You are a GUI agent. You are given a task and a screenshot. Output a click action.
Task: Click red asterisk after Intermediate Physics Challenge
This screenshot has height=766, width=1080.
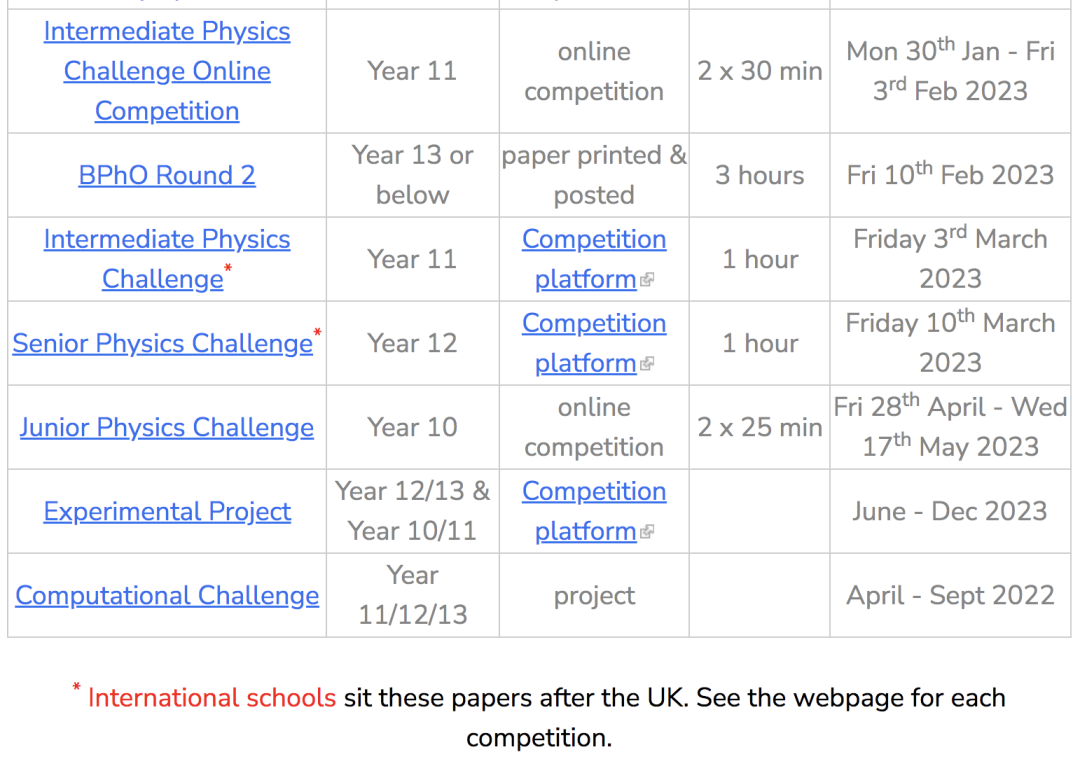pyautogui.click(x=228, y=269)
